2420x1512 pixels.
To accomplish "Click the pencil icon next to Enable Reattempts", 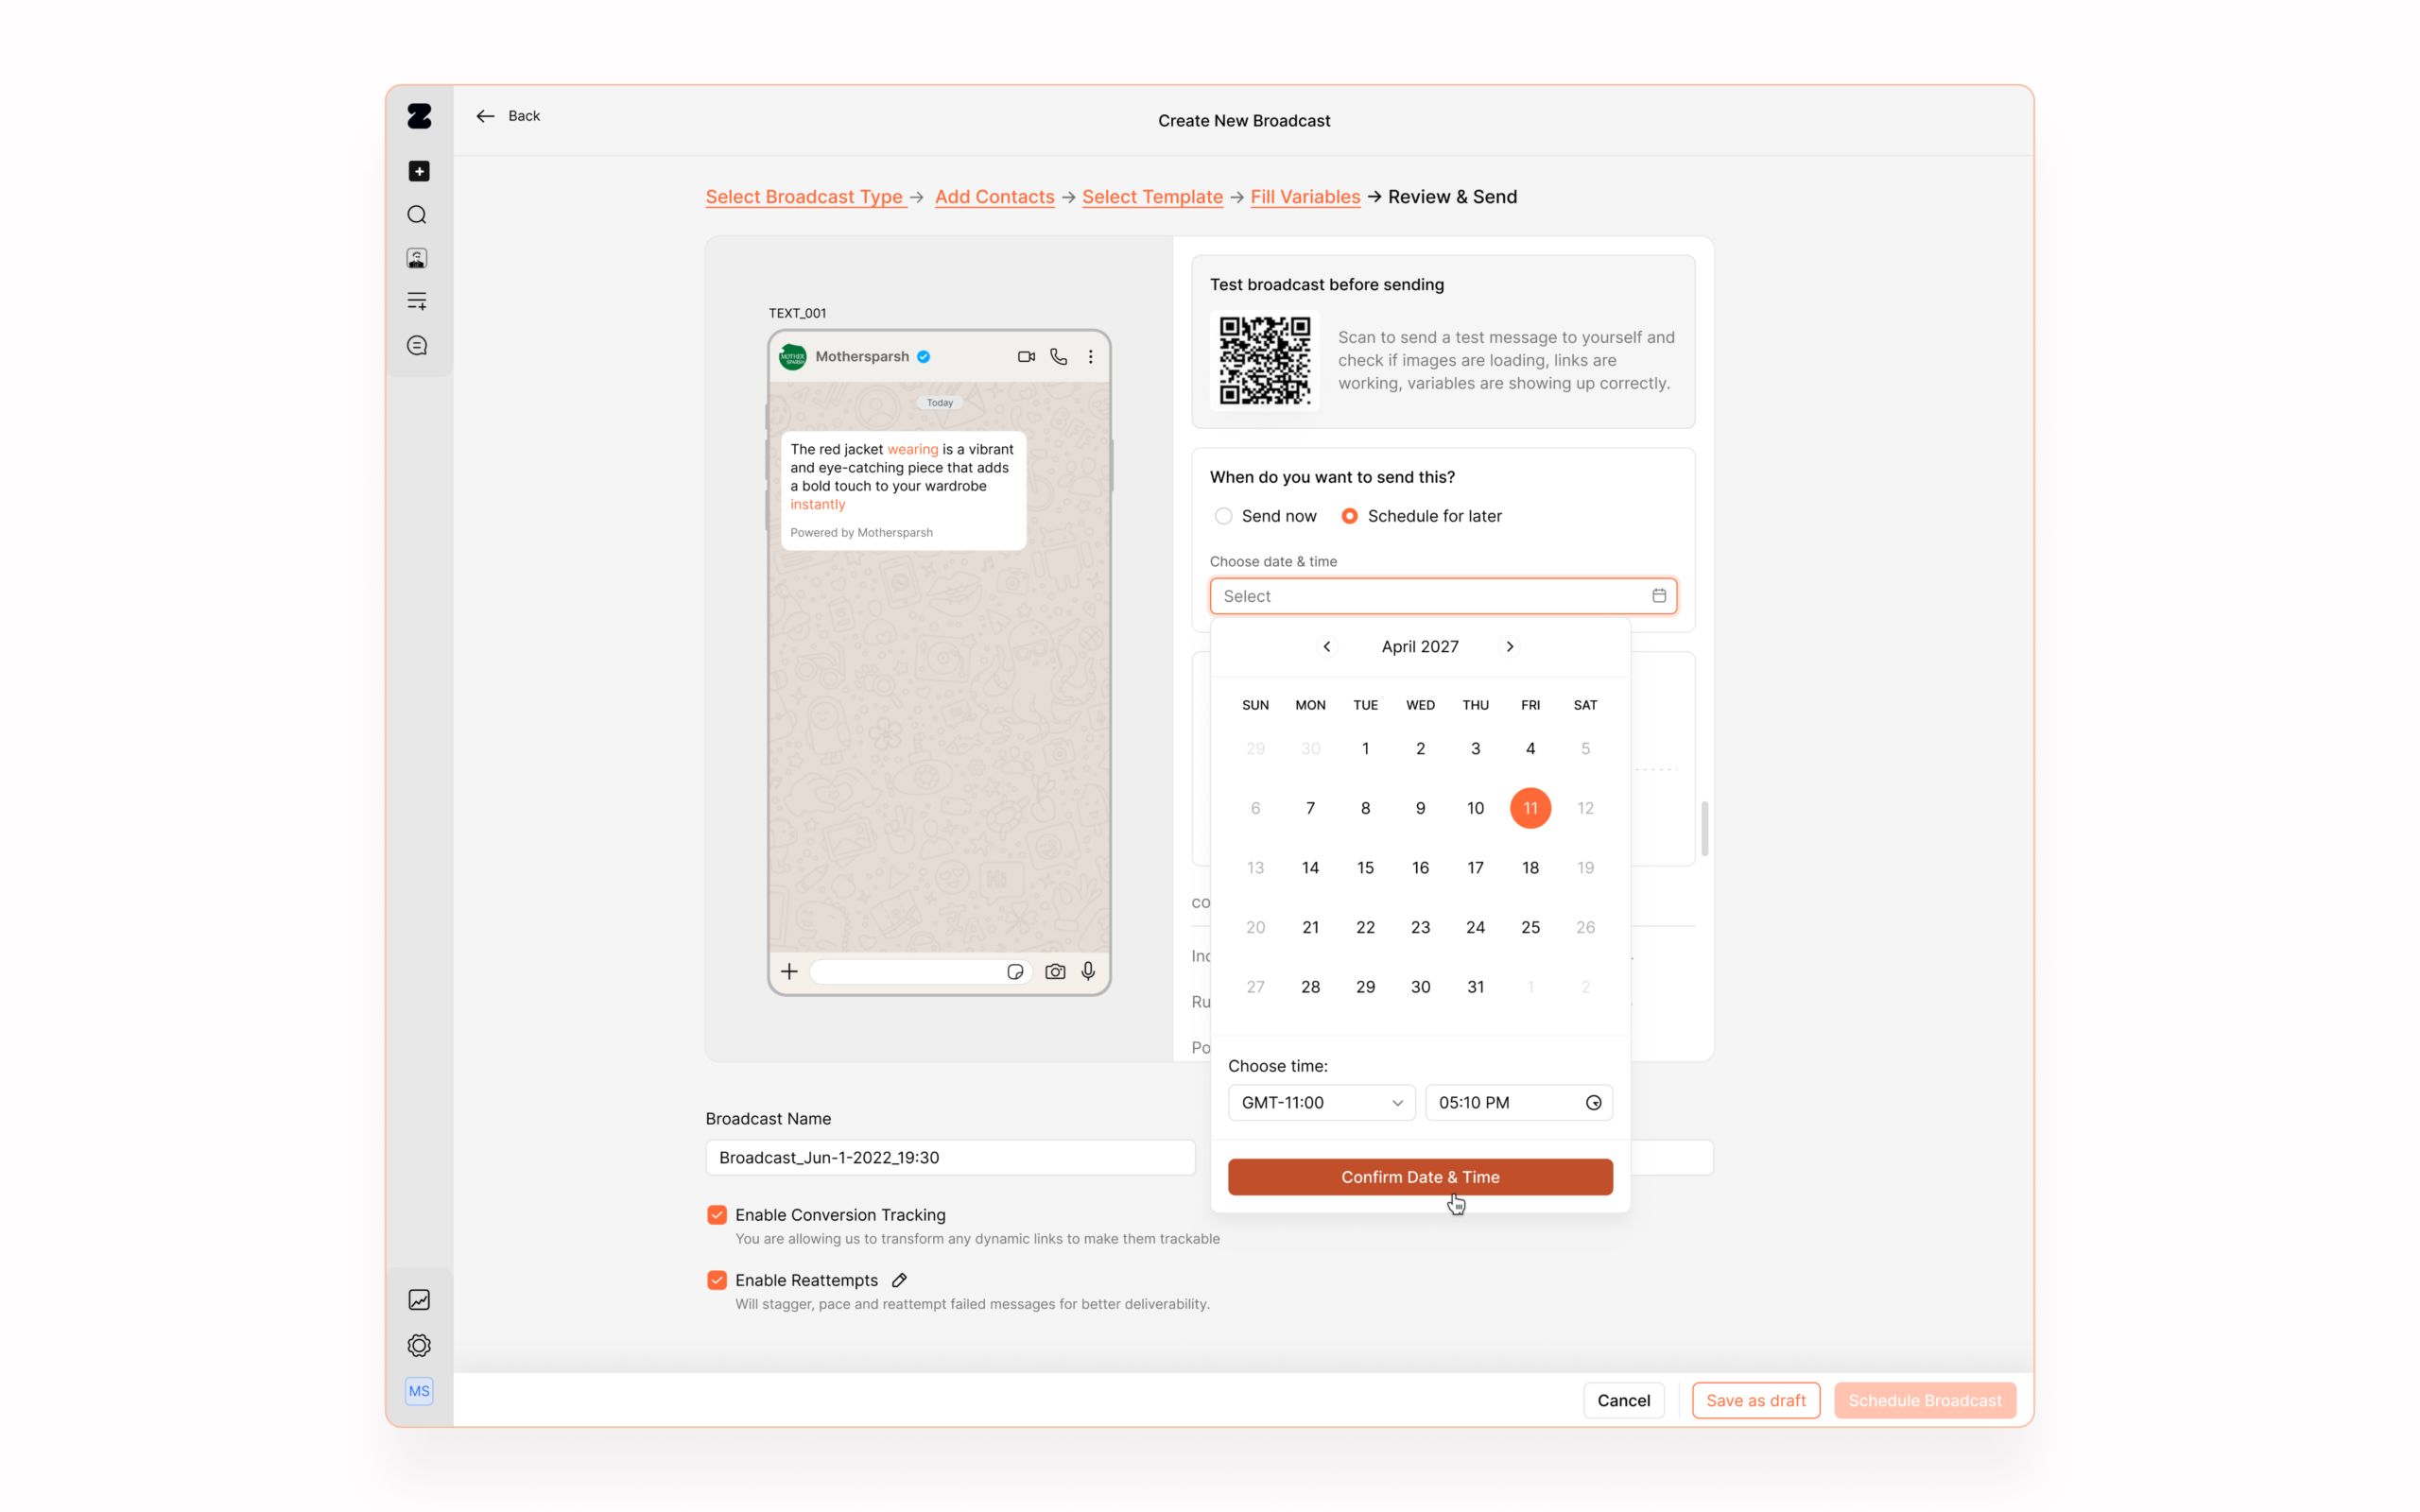I will [900, 1280].
